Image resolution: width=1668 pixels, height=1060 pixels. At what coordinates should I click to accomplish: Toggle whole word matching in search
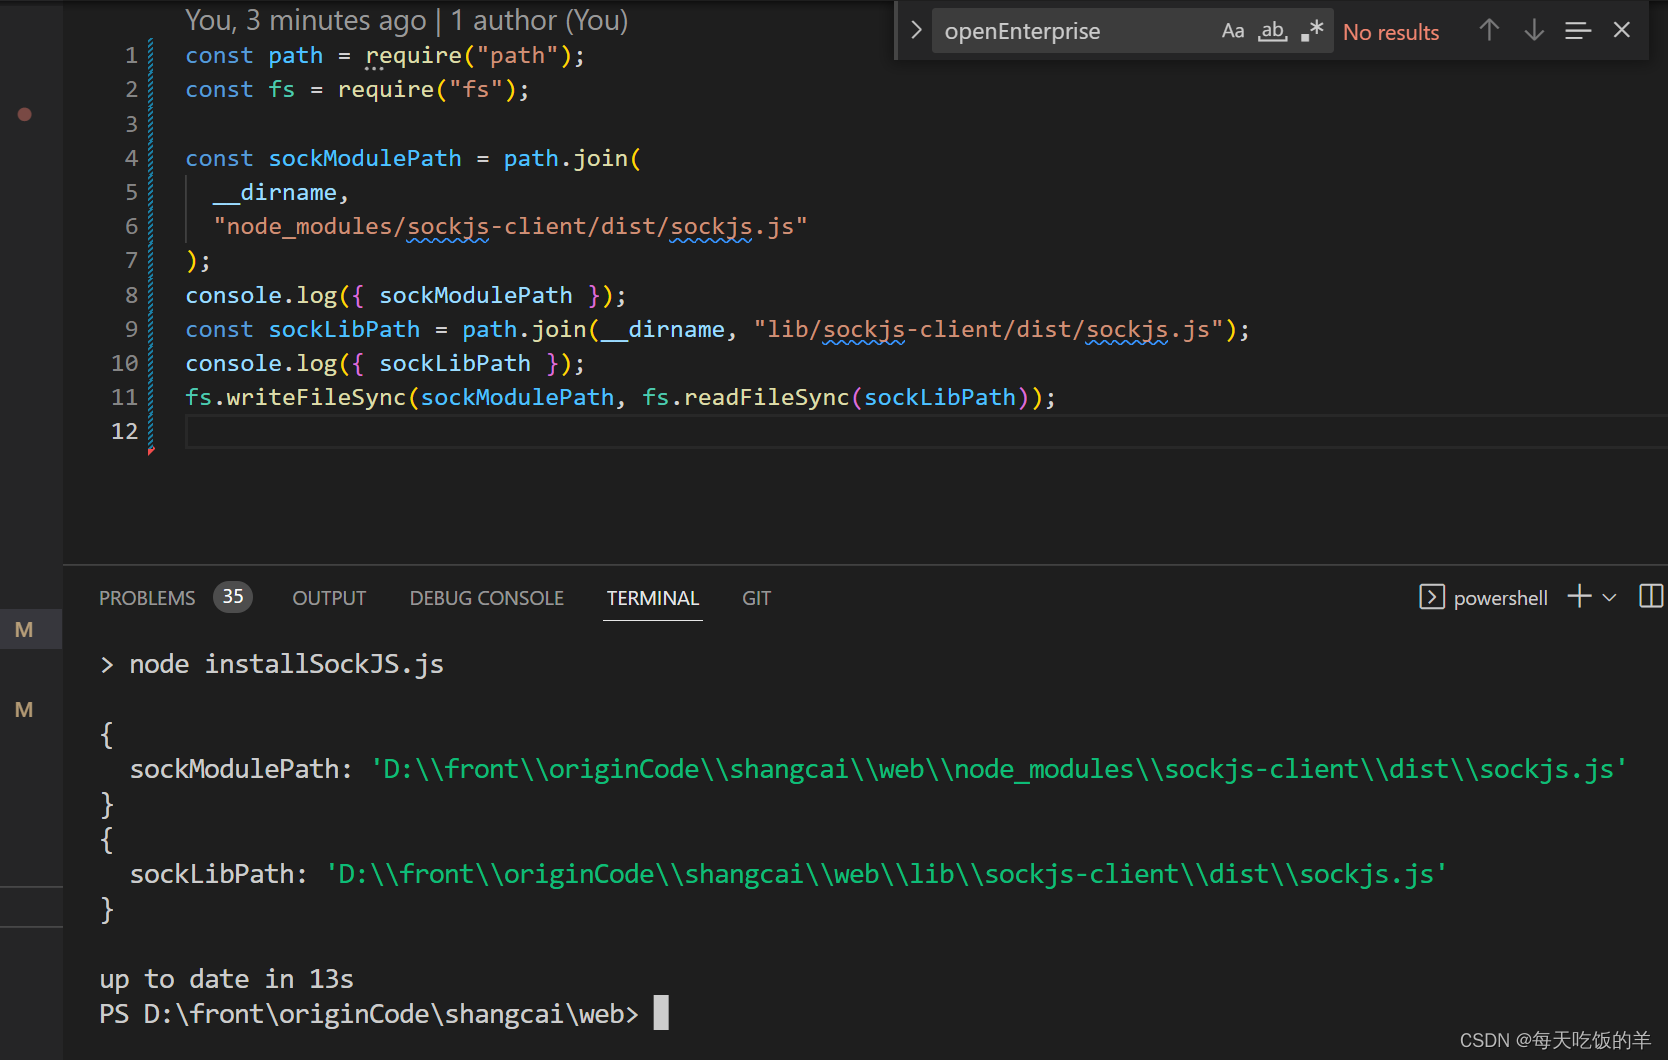tap(1271, 30)
